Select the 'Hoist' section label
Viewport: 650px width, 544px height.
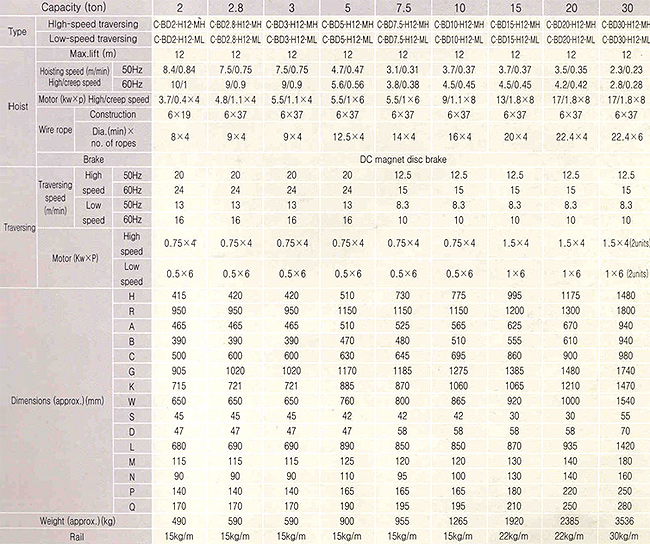pyautogui.click(x=18, y=107)
